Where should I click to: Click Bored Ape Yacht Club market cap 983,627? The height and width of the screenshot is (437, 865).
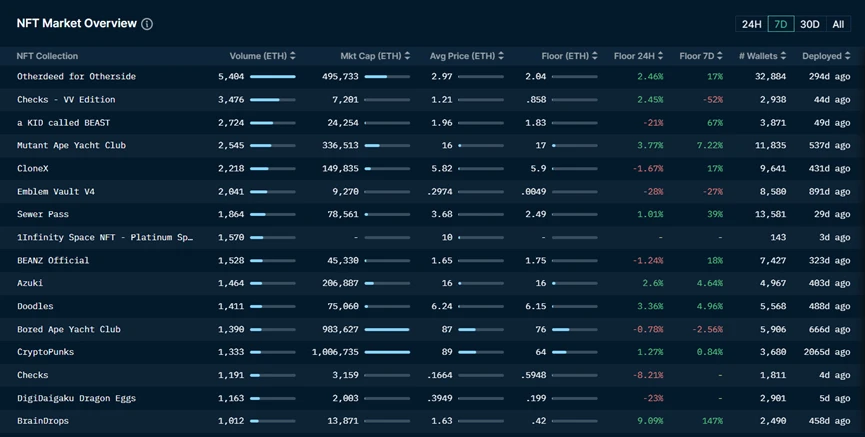pyautogui.click(x=340, y=329)
